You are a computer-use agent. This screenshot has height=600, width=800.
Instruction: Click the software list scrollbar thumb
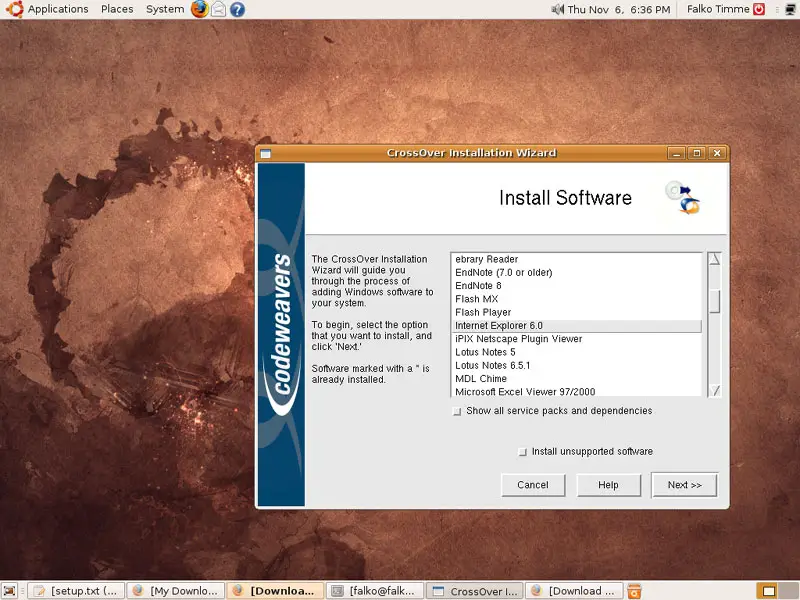(x=715, y=302)
